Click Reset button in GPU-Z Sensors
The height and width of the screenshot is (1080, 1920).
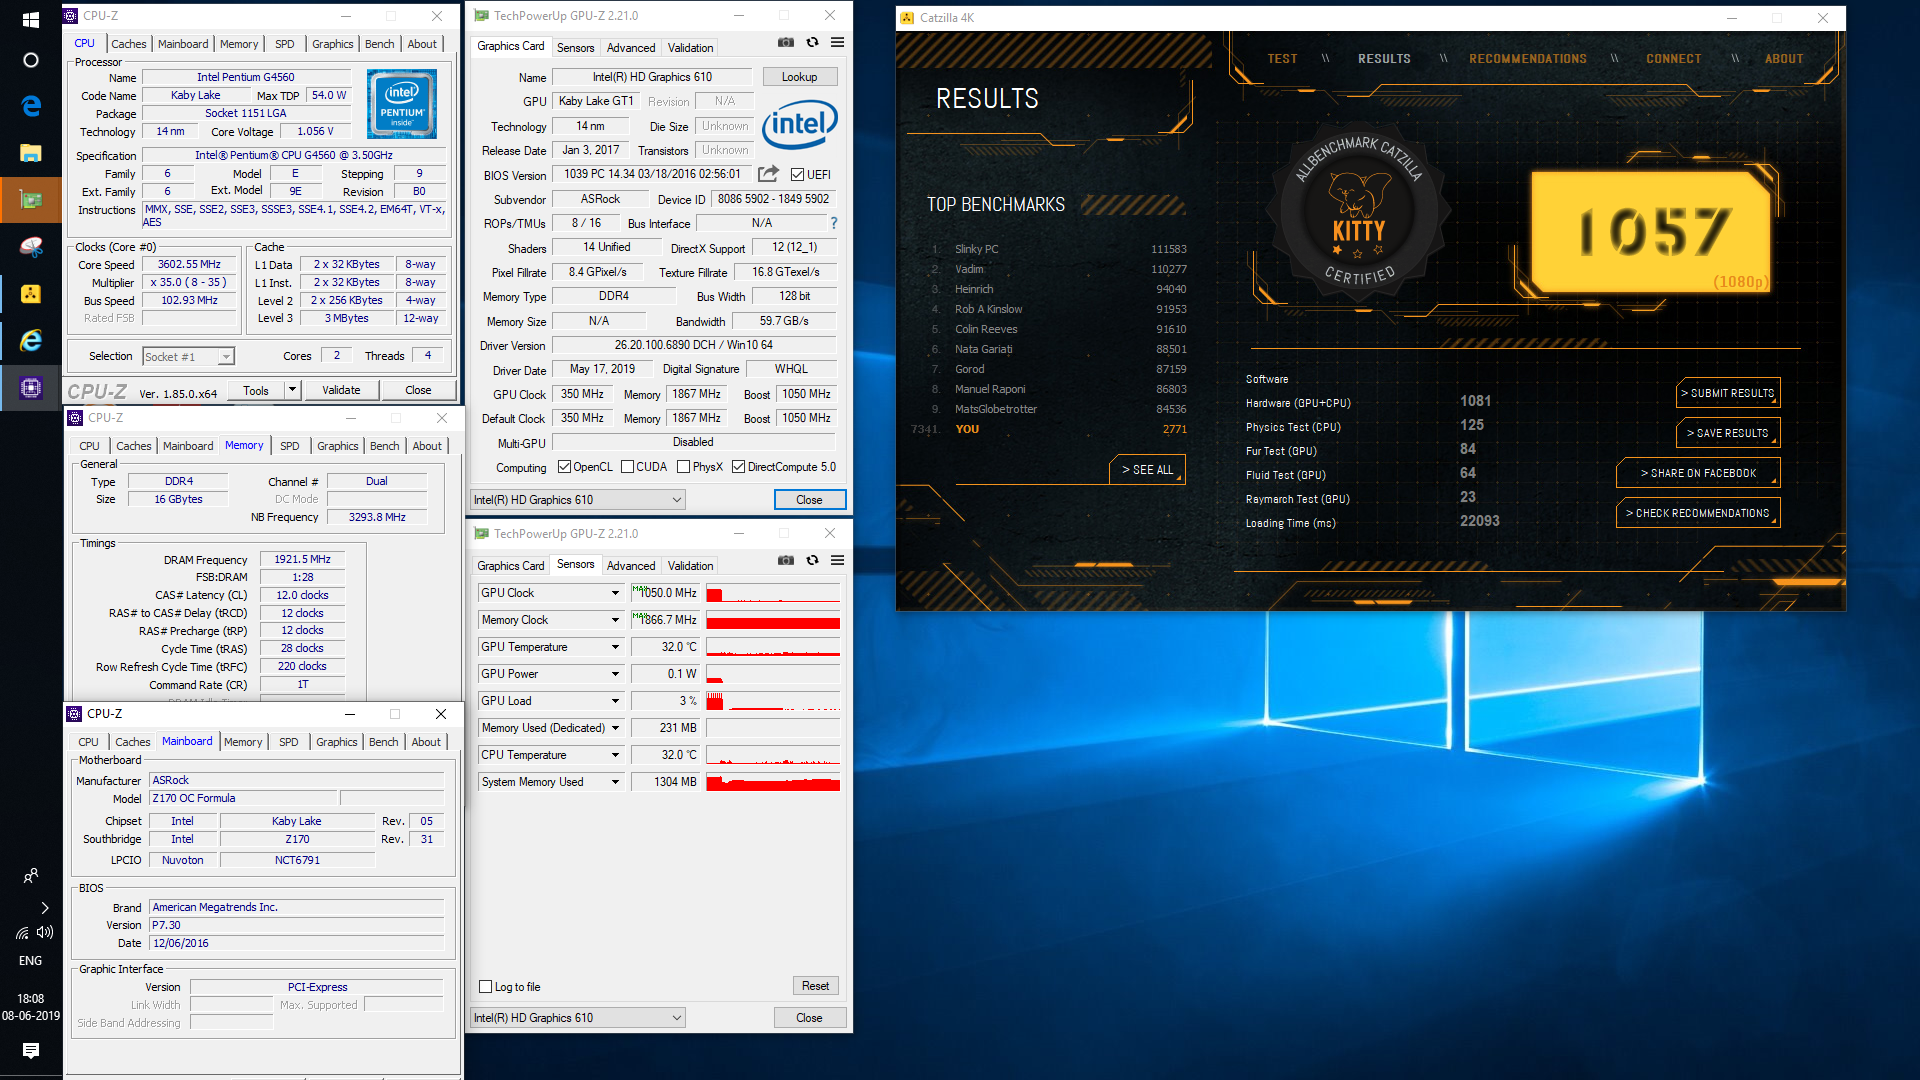tap(815, 986)
